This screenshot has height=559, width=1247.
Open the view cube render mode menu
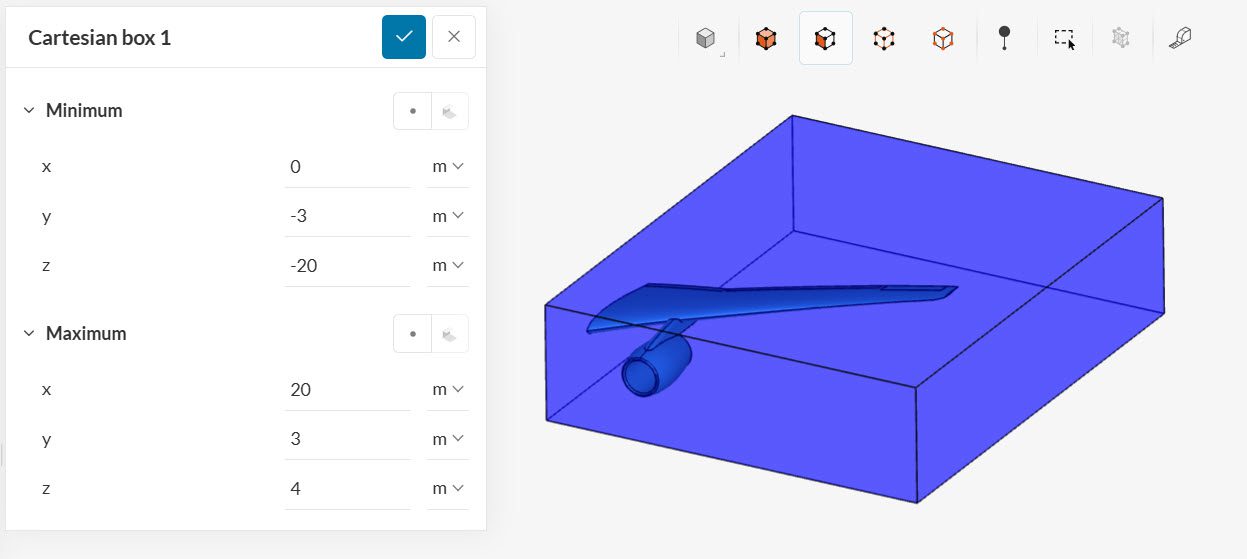(x=708, y=39)
